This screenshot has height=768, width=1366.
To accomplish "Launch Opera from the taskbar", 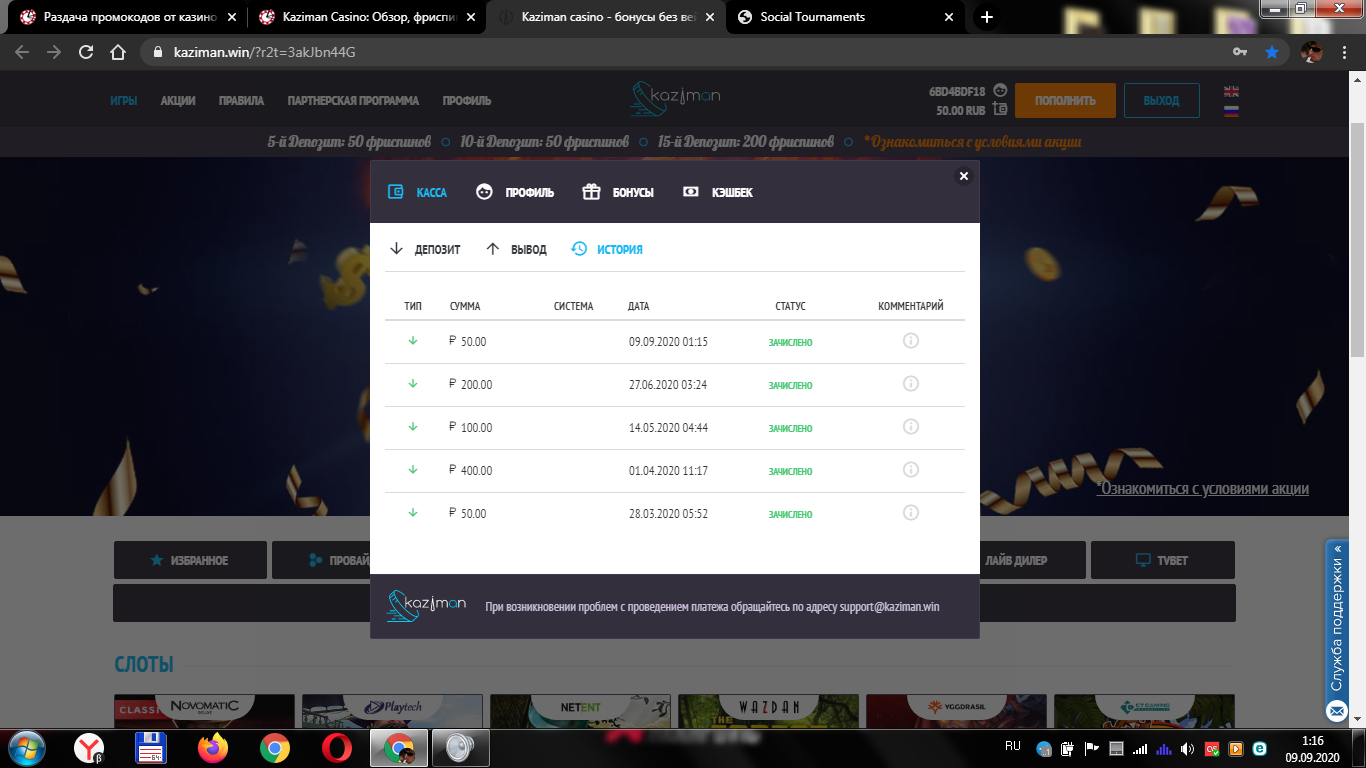I will pyautogui.click(x=336, y=747).
